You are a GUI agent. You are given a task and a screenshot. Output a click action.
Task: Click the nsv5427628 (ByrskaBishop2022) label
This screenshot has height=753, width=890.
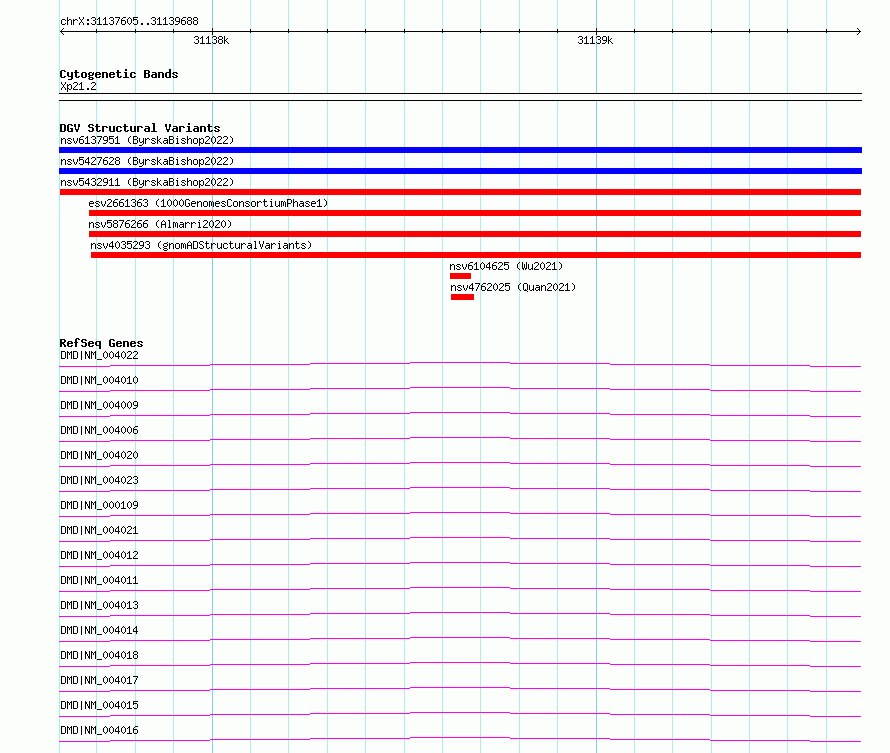point(147,161)
